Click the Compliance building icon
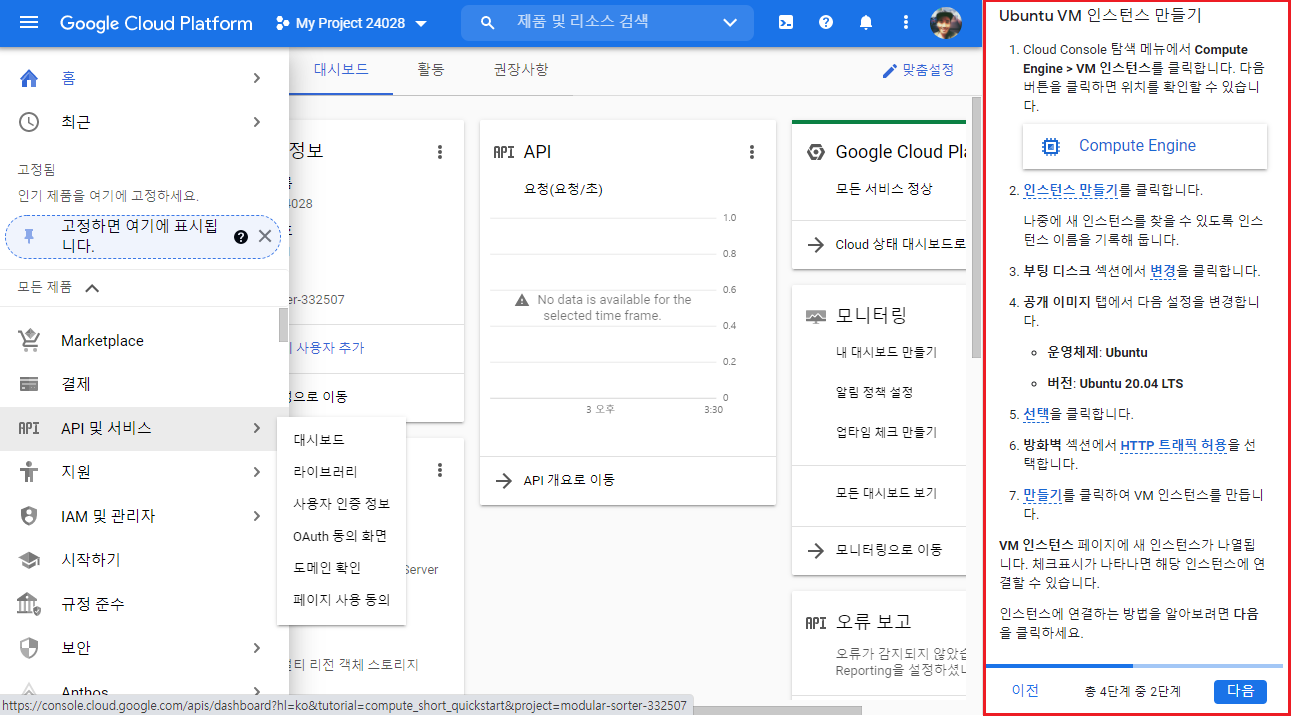 click(x=29, y=604)
